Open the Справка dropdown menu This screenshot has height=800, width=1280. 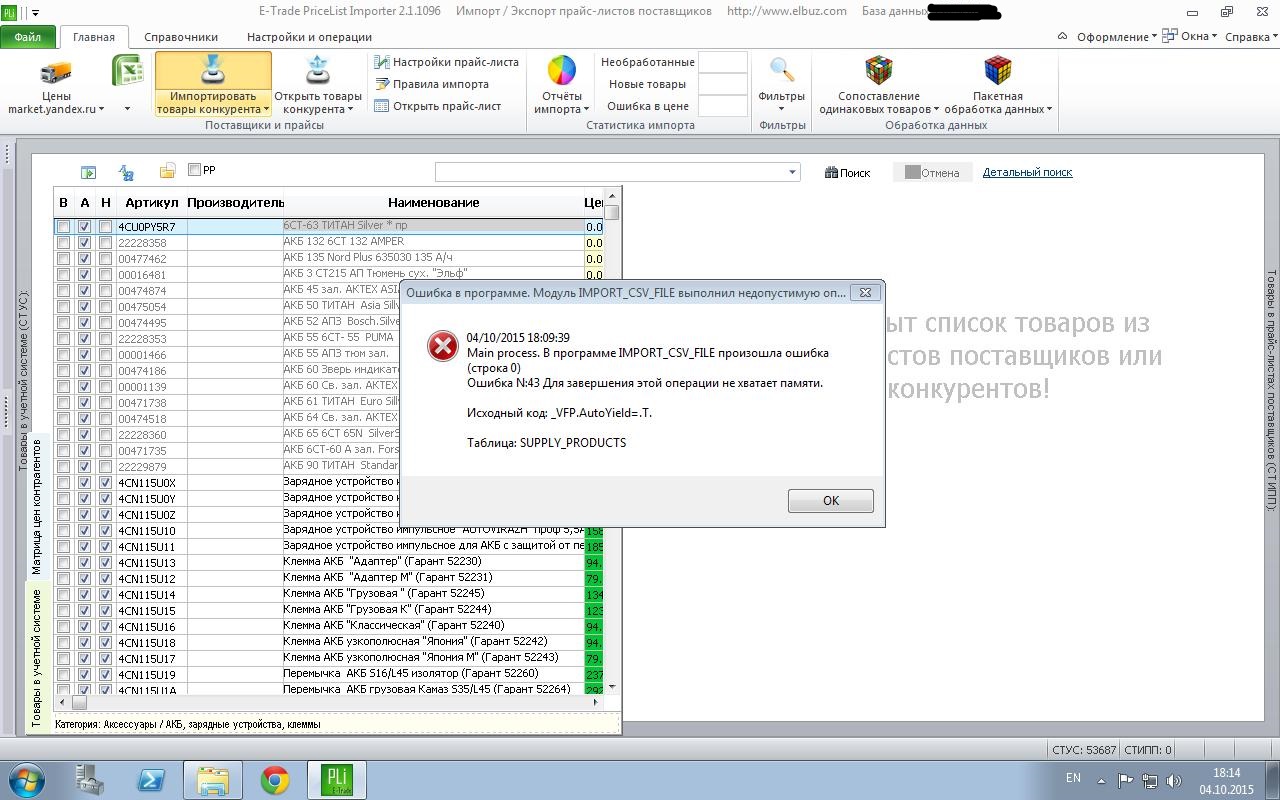pyautogui.click(x=1251, y=37)
